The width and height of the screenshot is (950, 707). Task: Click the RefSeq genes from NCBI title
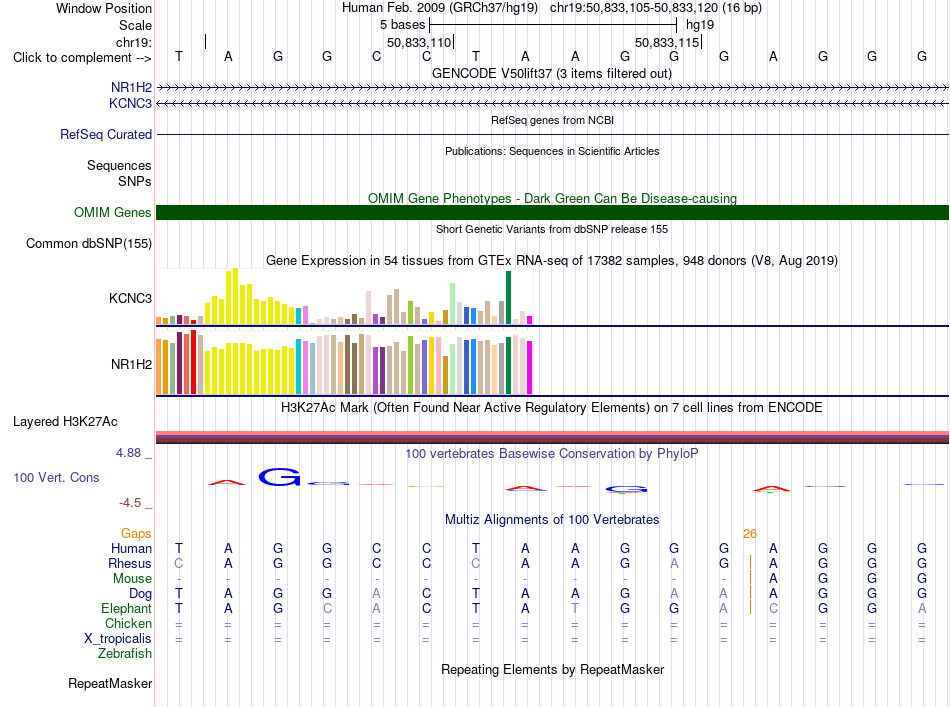click(x=552, y=120)
